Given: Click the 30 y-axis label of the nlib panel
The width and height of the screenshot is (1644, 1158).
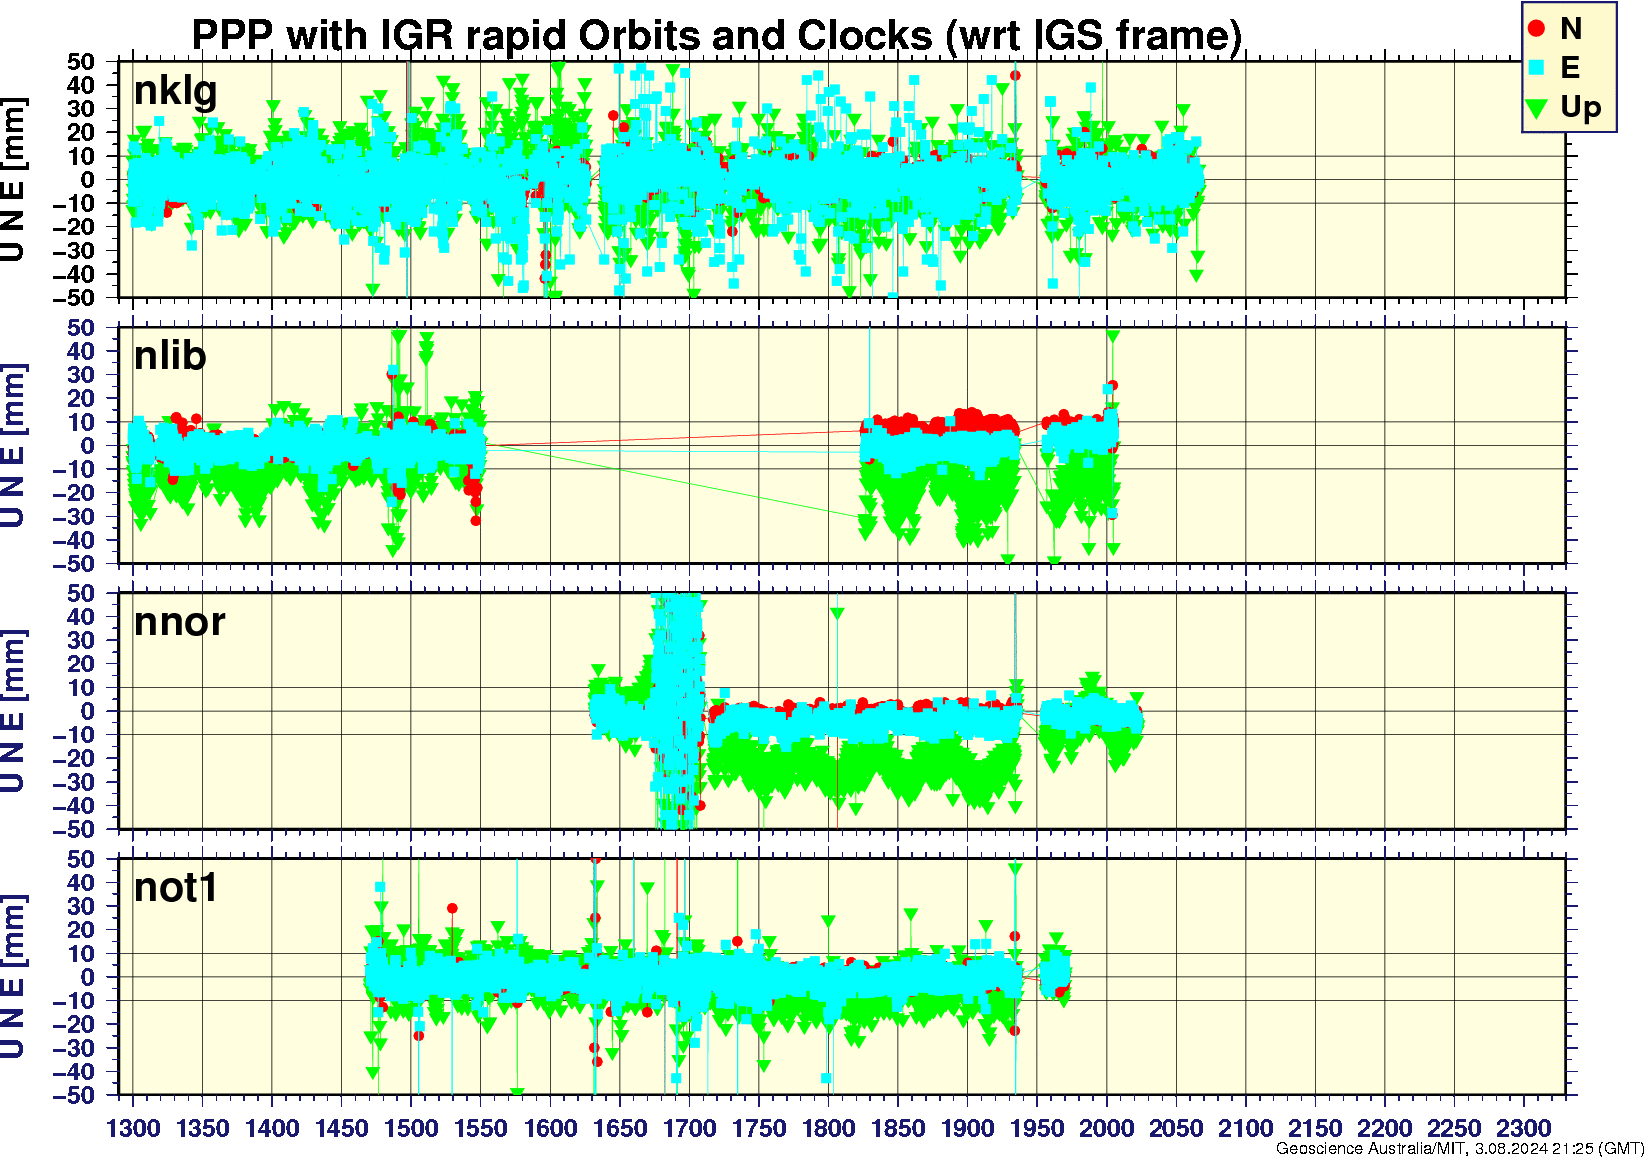Looking at the screenshot, I should pos(81,375).
